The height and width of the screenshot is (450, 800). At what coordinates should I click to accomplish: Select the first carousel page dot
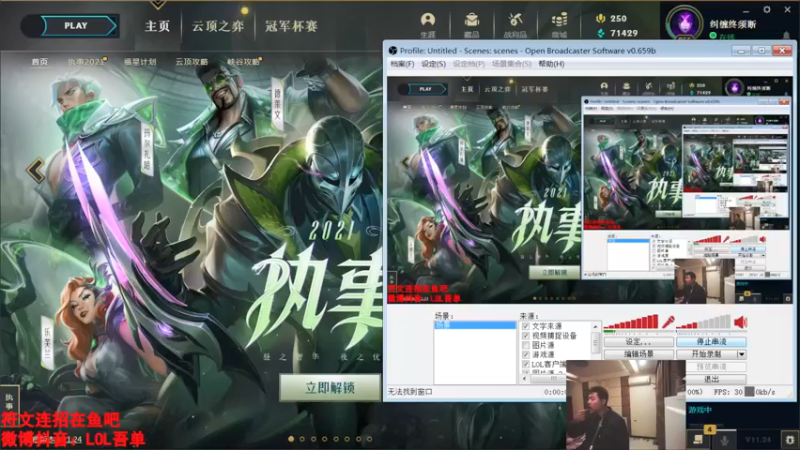pos(291,439)
